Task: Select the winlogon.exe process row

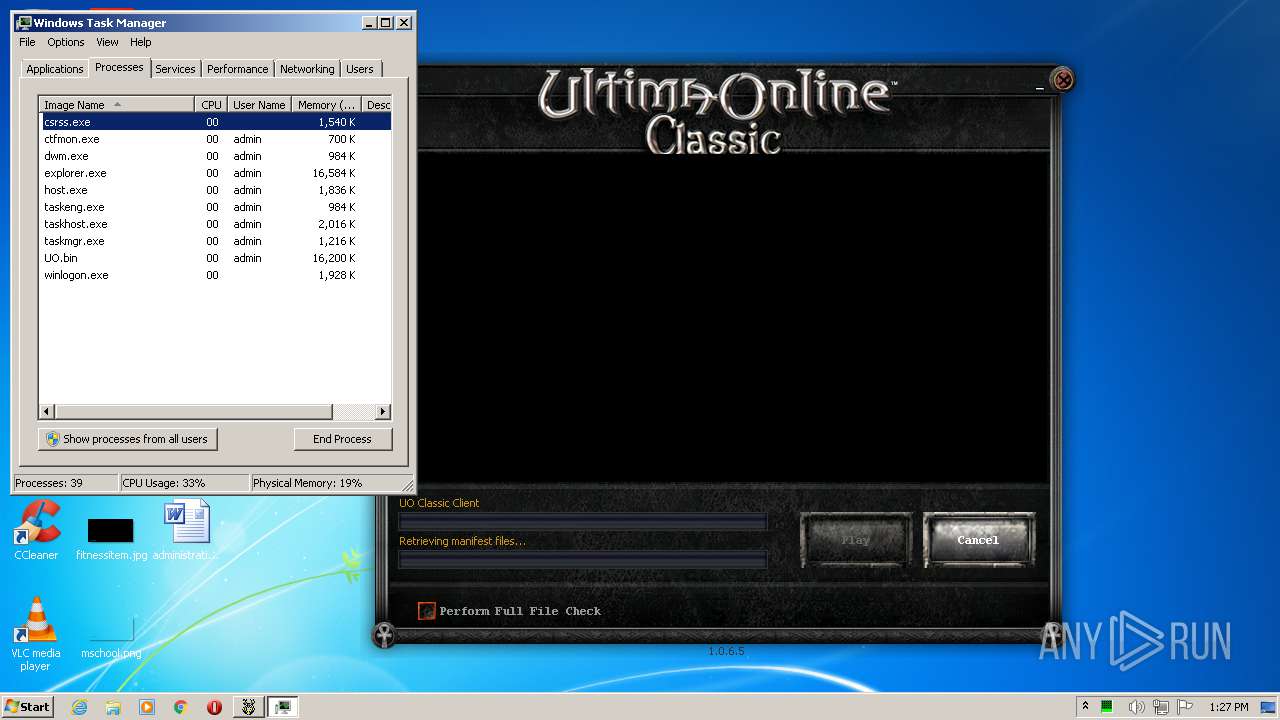Action: pos(215,275)
